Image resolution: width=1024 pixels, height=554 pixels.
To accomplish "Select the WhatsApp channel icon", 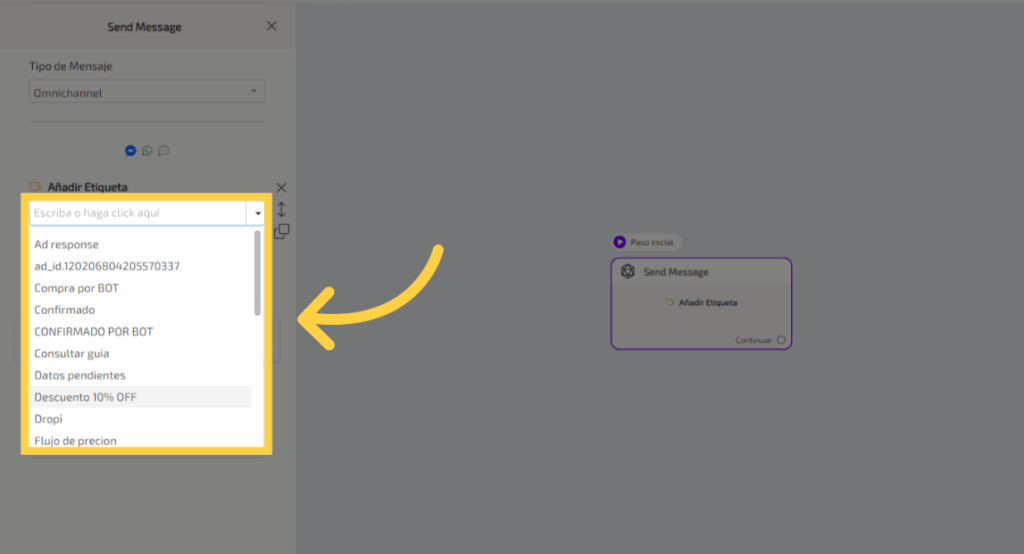I will pyautogui.click(x=147, y=151).
